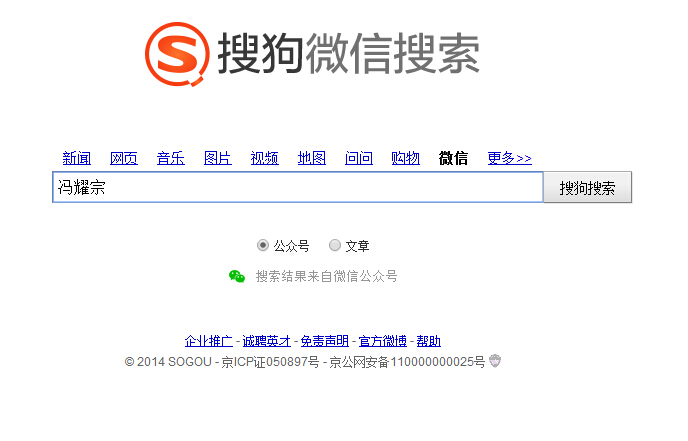Open the 企业推广 footer link
Screen dimensions: 688x441
tap(209, 341)
